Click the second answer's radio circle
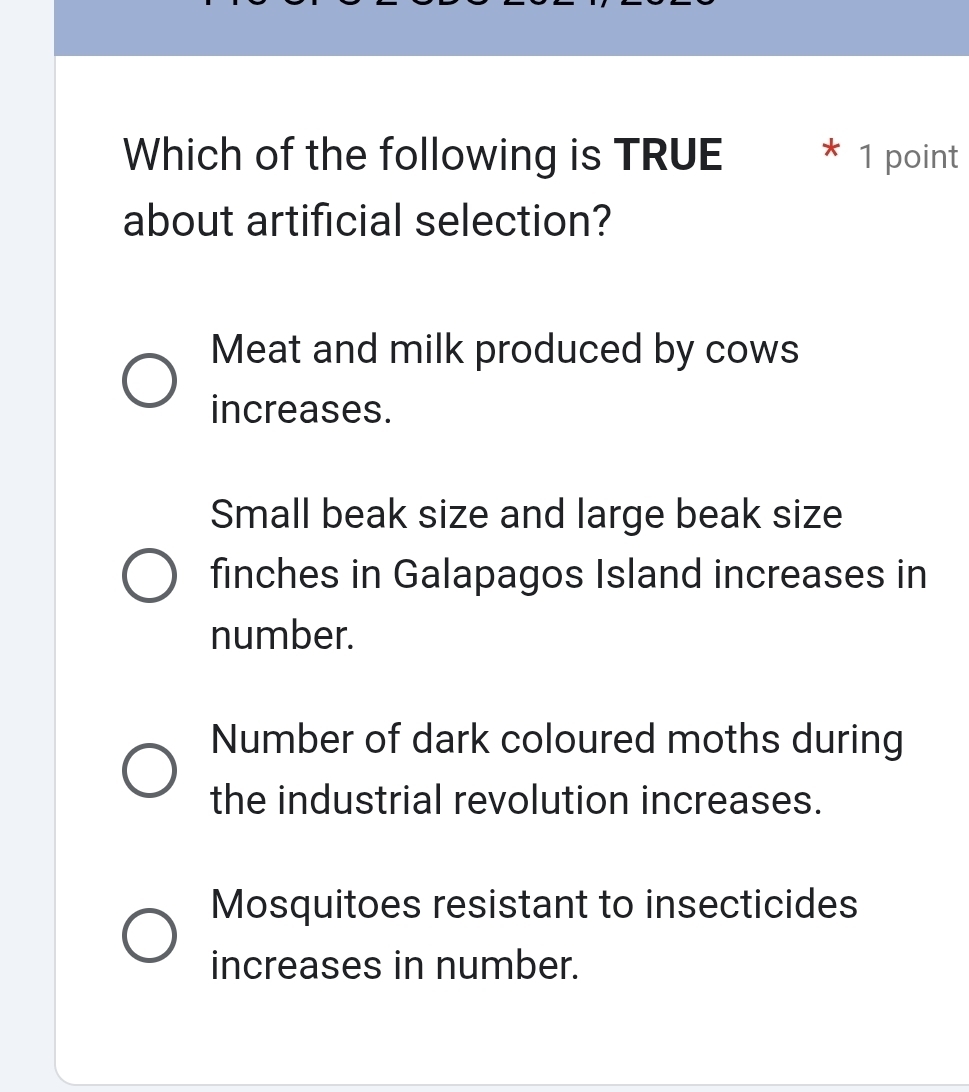The width and height of the screenshot is (969, 1092). (x=149, y=574)
